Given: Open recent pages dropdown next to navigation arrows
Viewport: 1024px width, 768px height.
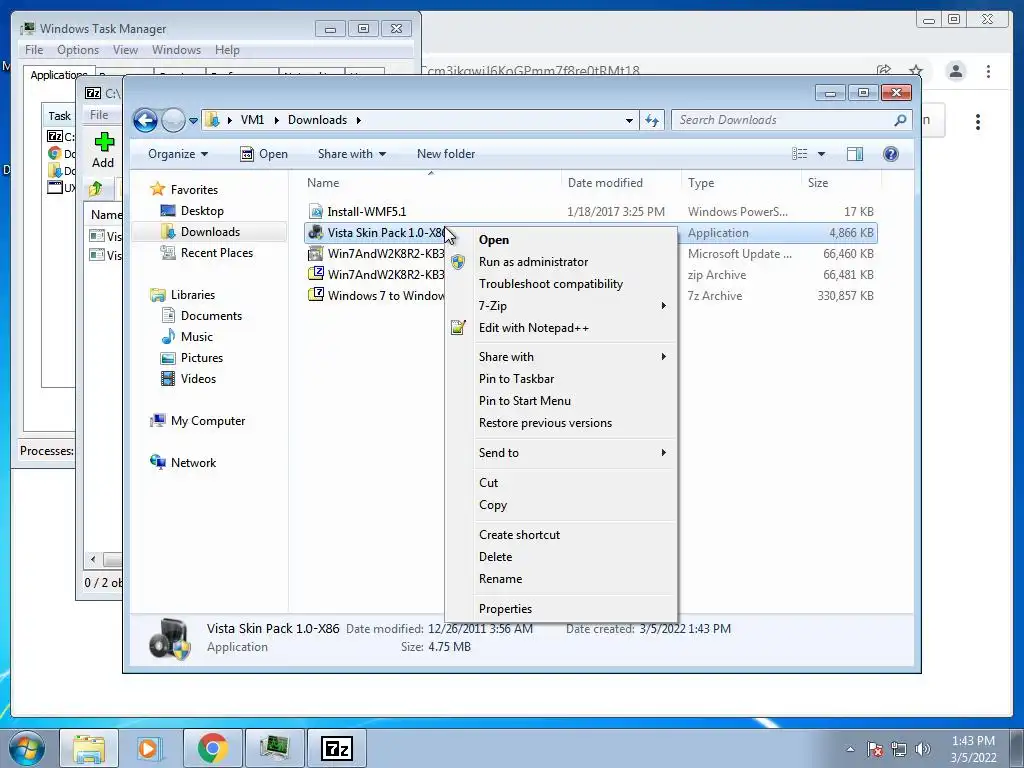Looking at the screenshot, I should [193, 121].
